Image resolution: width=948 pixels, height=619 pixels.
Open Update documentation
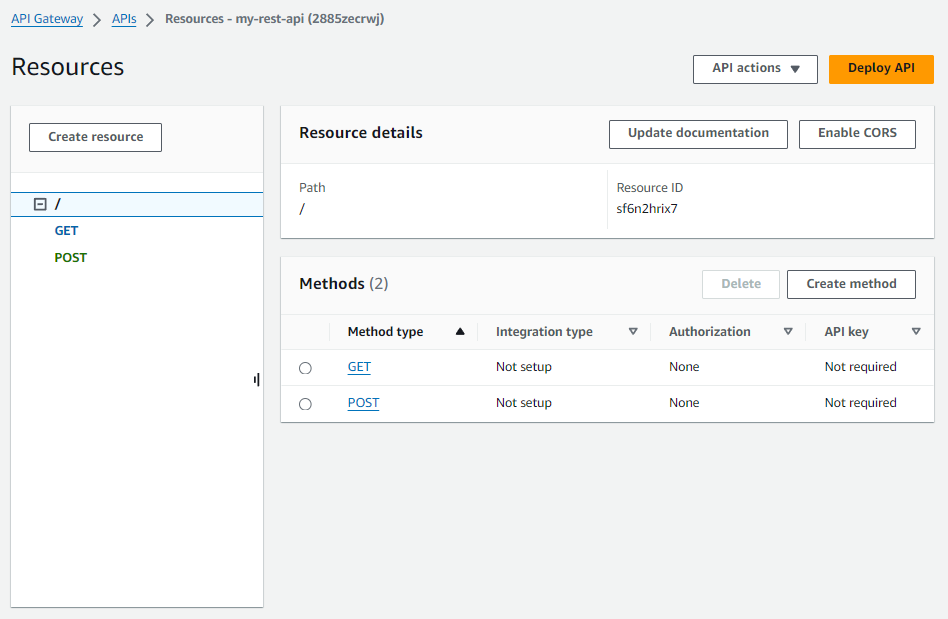pyautogui.click(x=698, y=133)
